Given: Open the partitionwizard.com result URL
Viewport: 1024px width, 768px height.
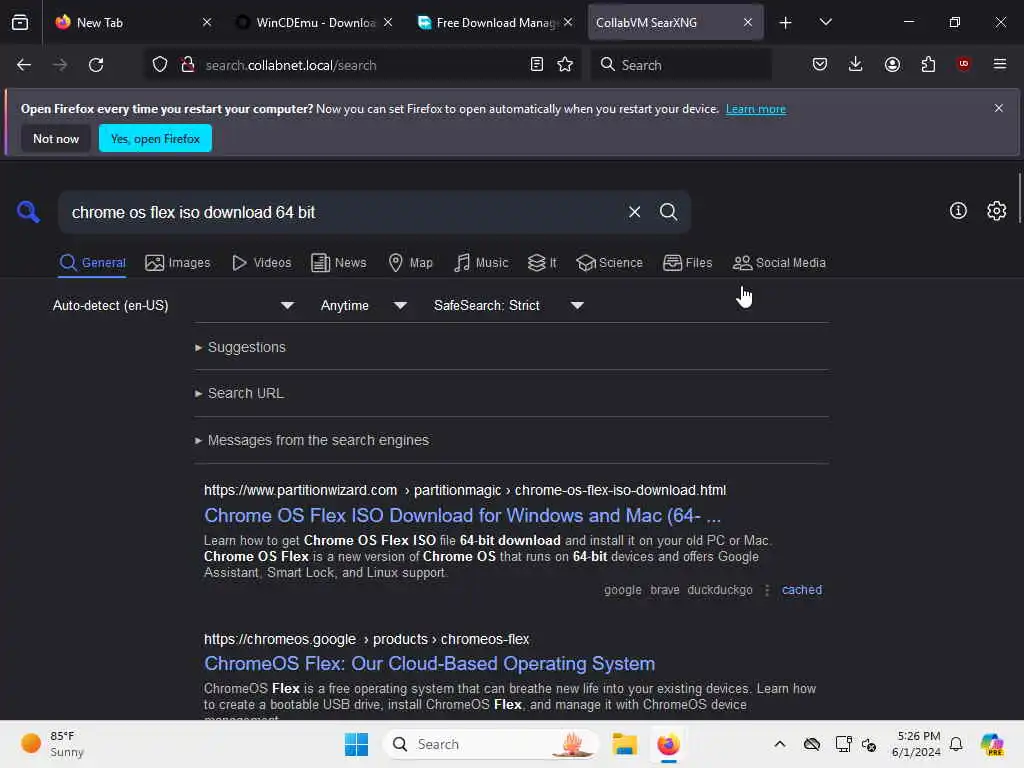Looking at the screenshot, I should tap(465, 490).
